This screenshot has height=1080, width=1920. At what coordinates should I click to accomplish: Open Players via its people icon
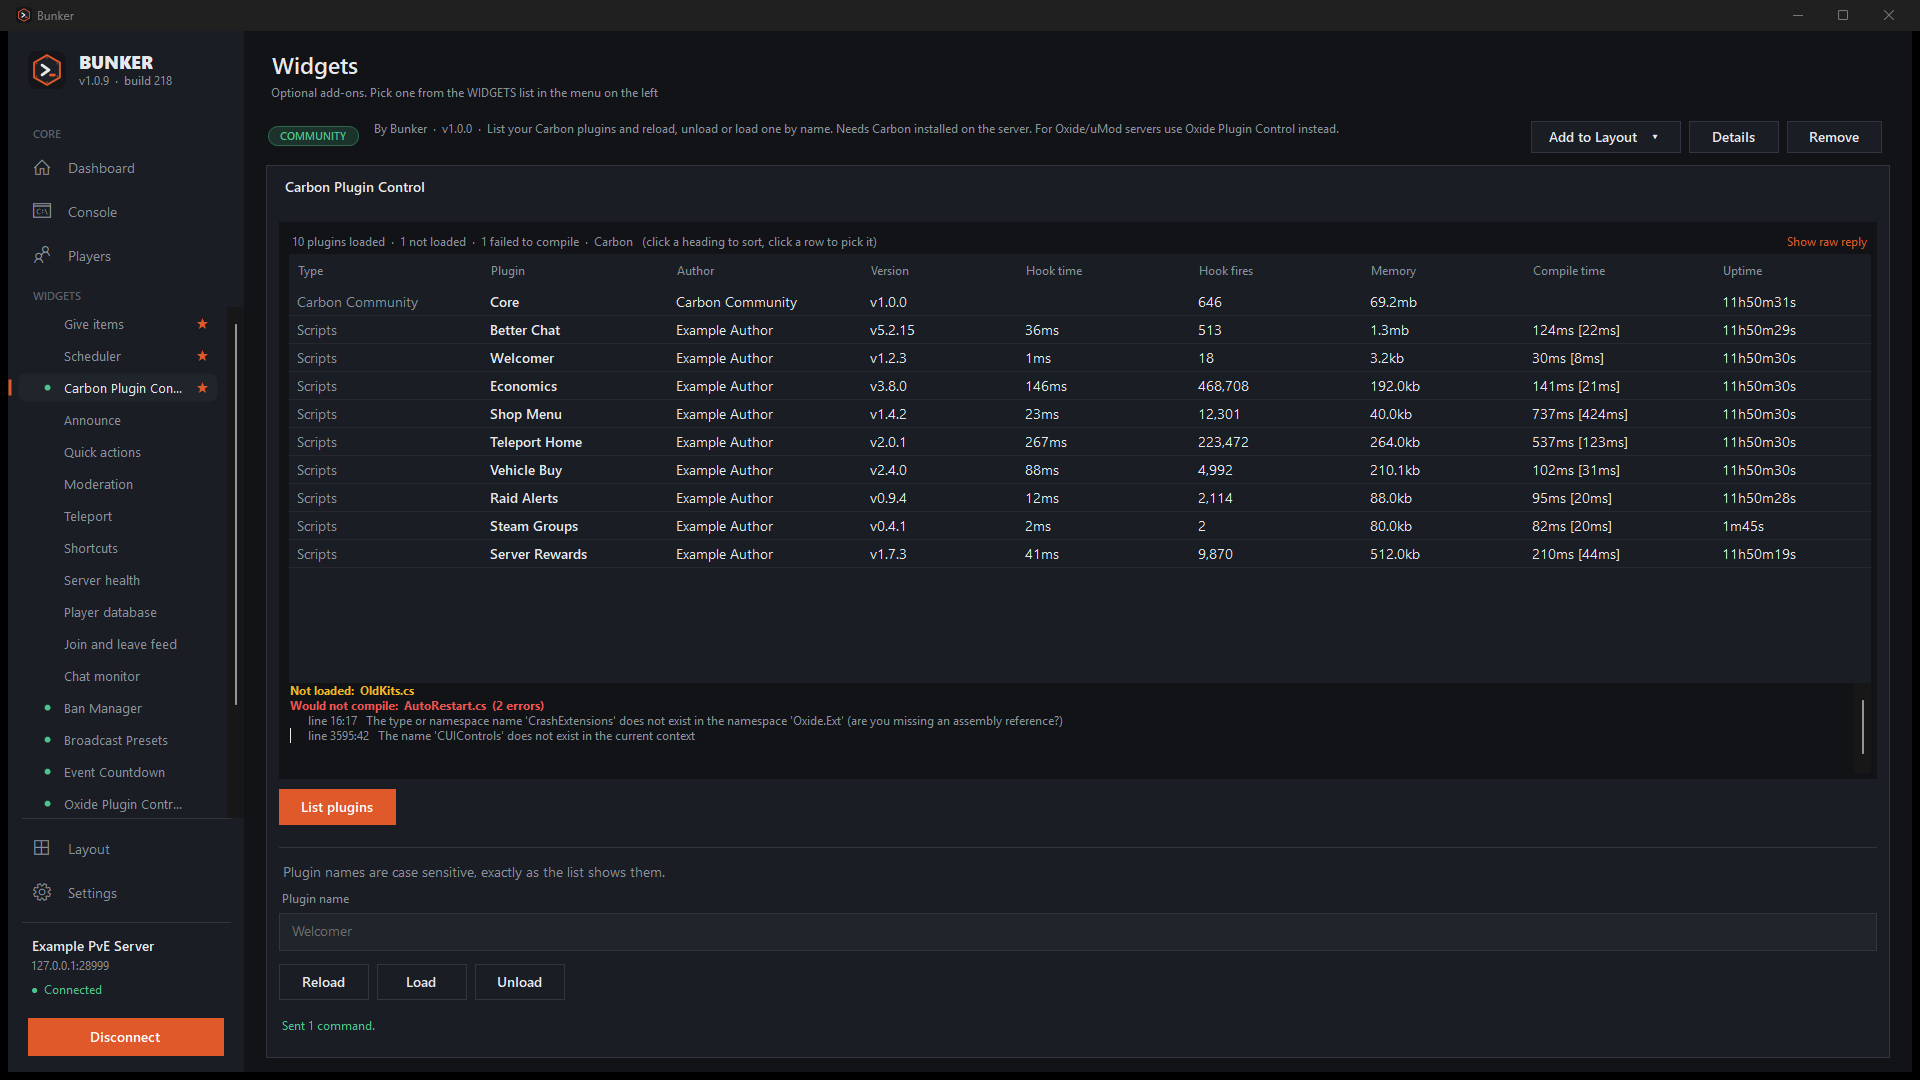42,256
